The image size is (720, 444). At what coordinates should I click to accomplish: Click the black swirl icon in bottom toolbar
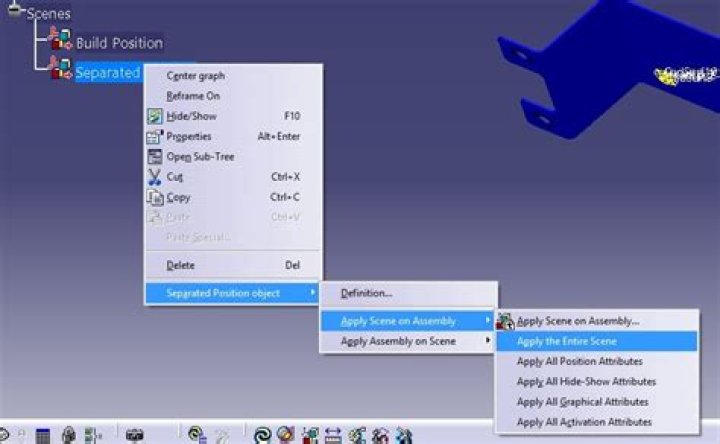[263, 435]
